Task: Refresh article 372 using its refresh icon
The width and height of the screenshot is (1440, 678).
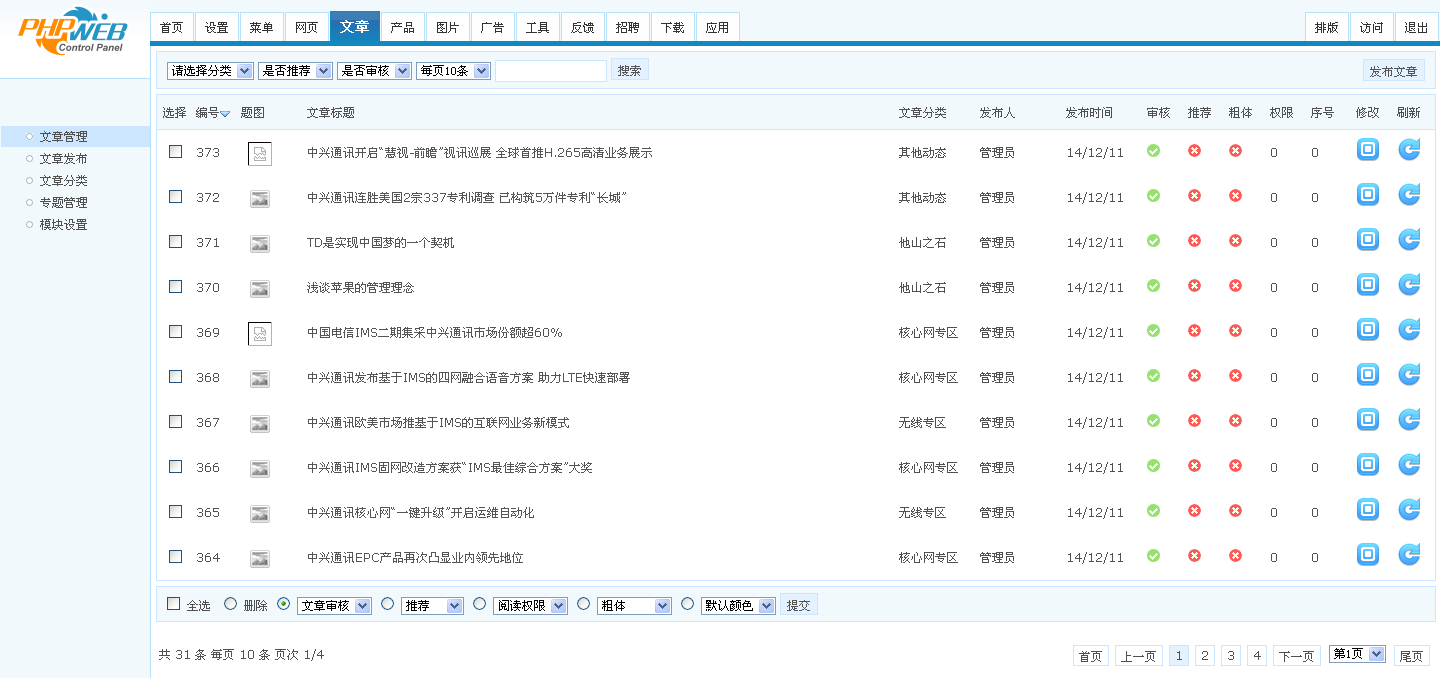Action: click(1409, 195)
